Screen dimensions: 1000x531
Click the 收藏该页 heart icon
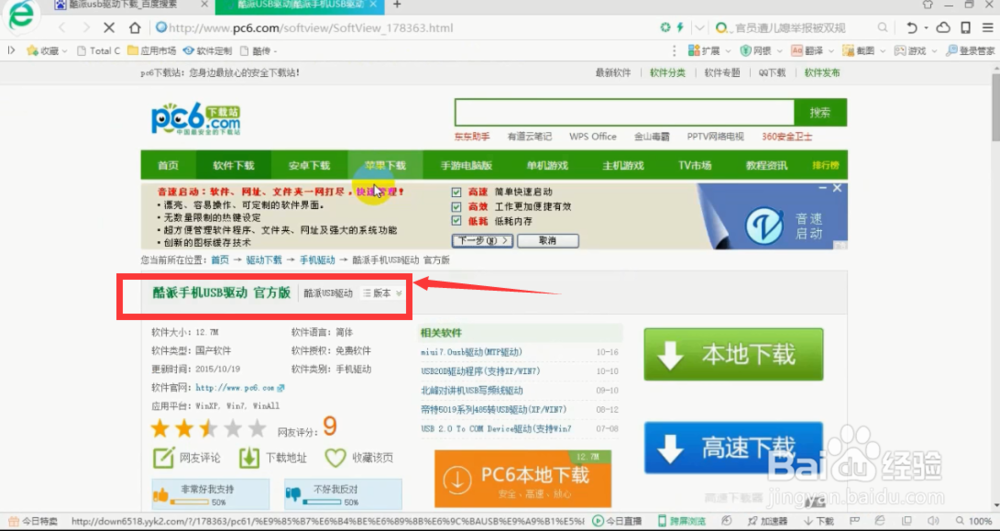coord(335,458)
